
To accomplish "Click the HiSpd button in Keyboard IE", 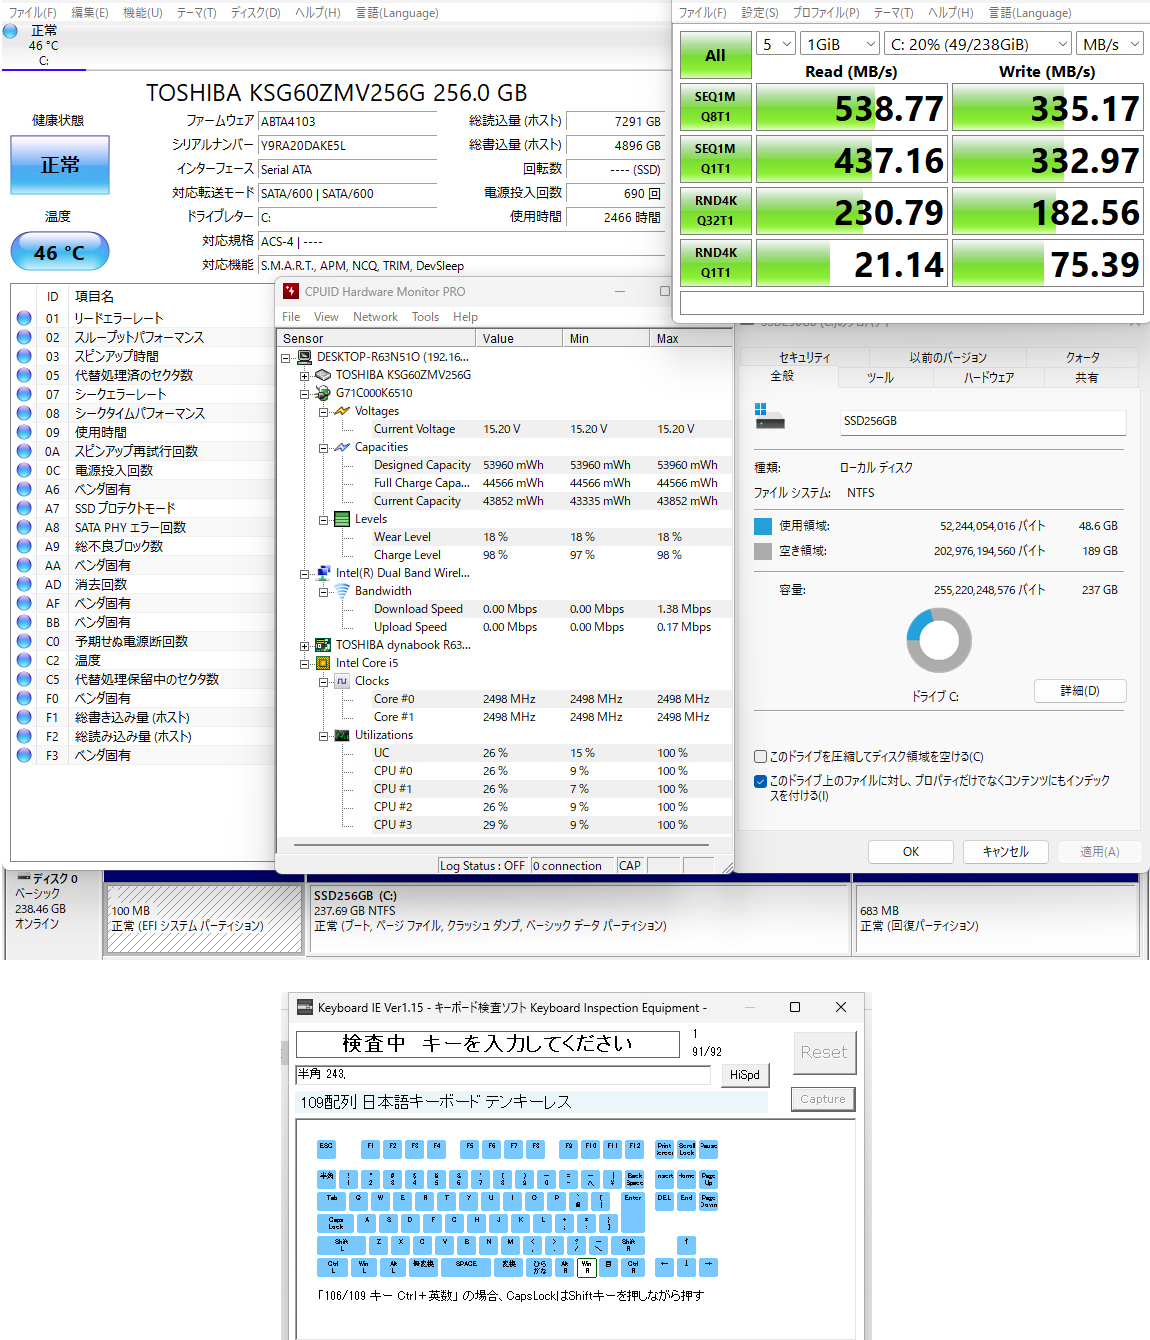I will (x=744, y=1075).
